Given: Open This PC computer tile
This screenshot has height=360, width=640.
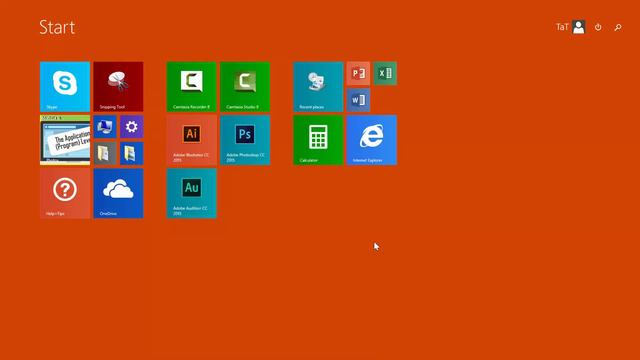Looking at the screenshot, I should click(105, 127).
